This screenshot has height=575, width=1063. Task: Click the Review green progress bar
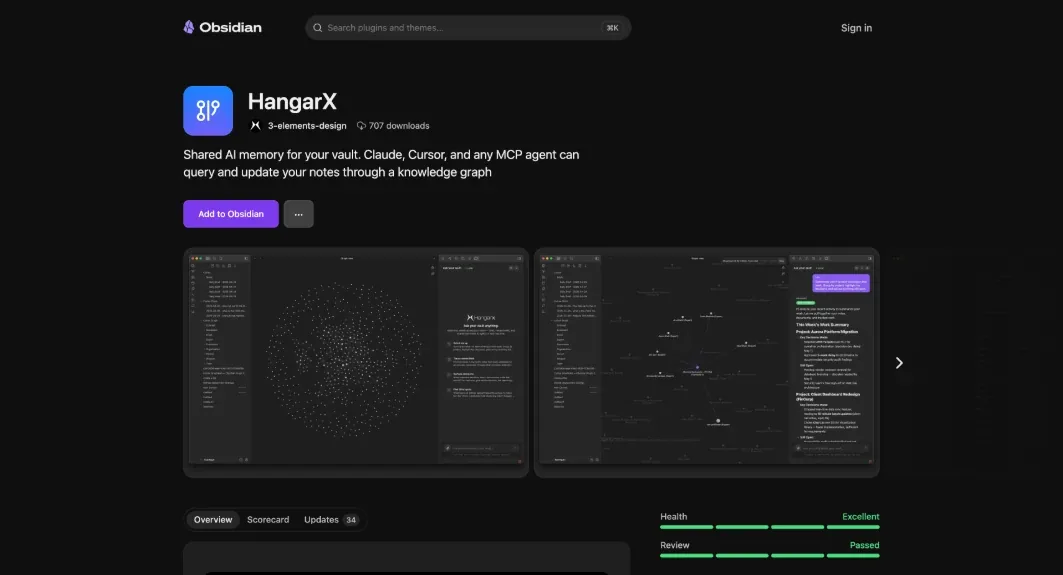point(769,555)
